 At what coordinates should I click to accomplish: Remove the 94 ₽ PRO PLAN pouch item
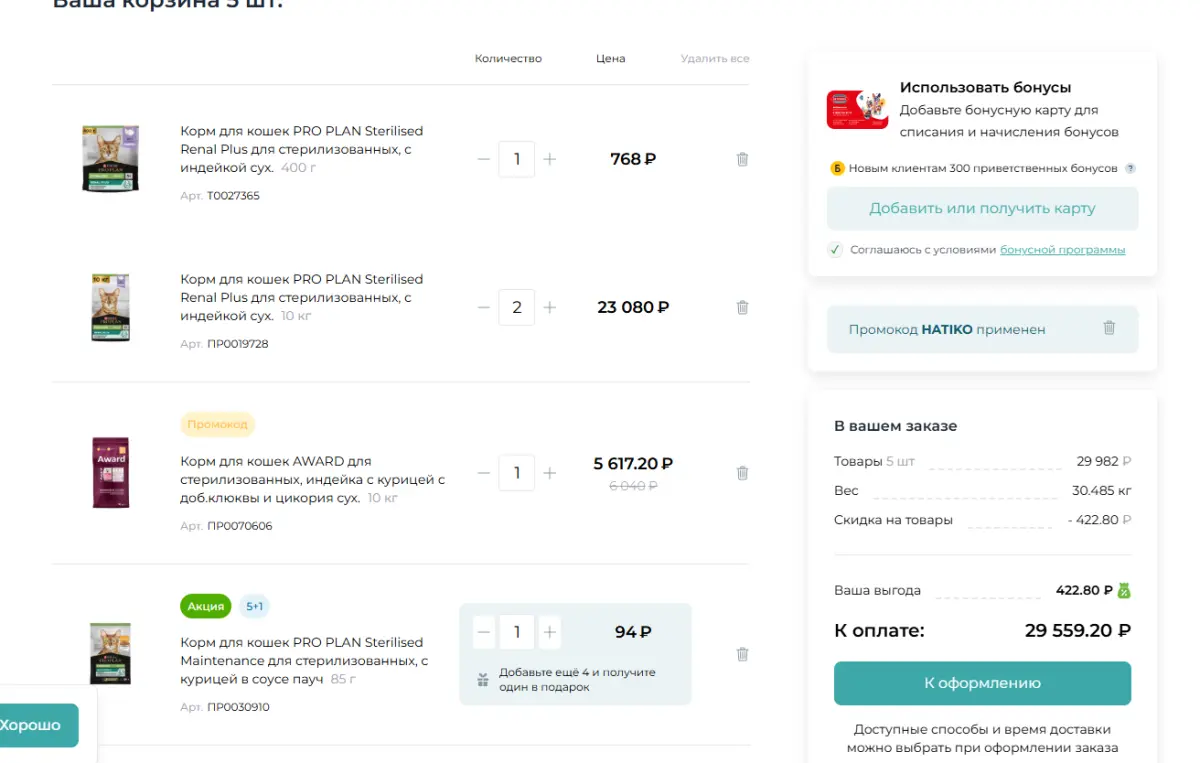click(x=742, y=654)
